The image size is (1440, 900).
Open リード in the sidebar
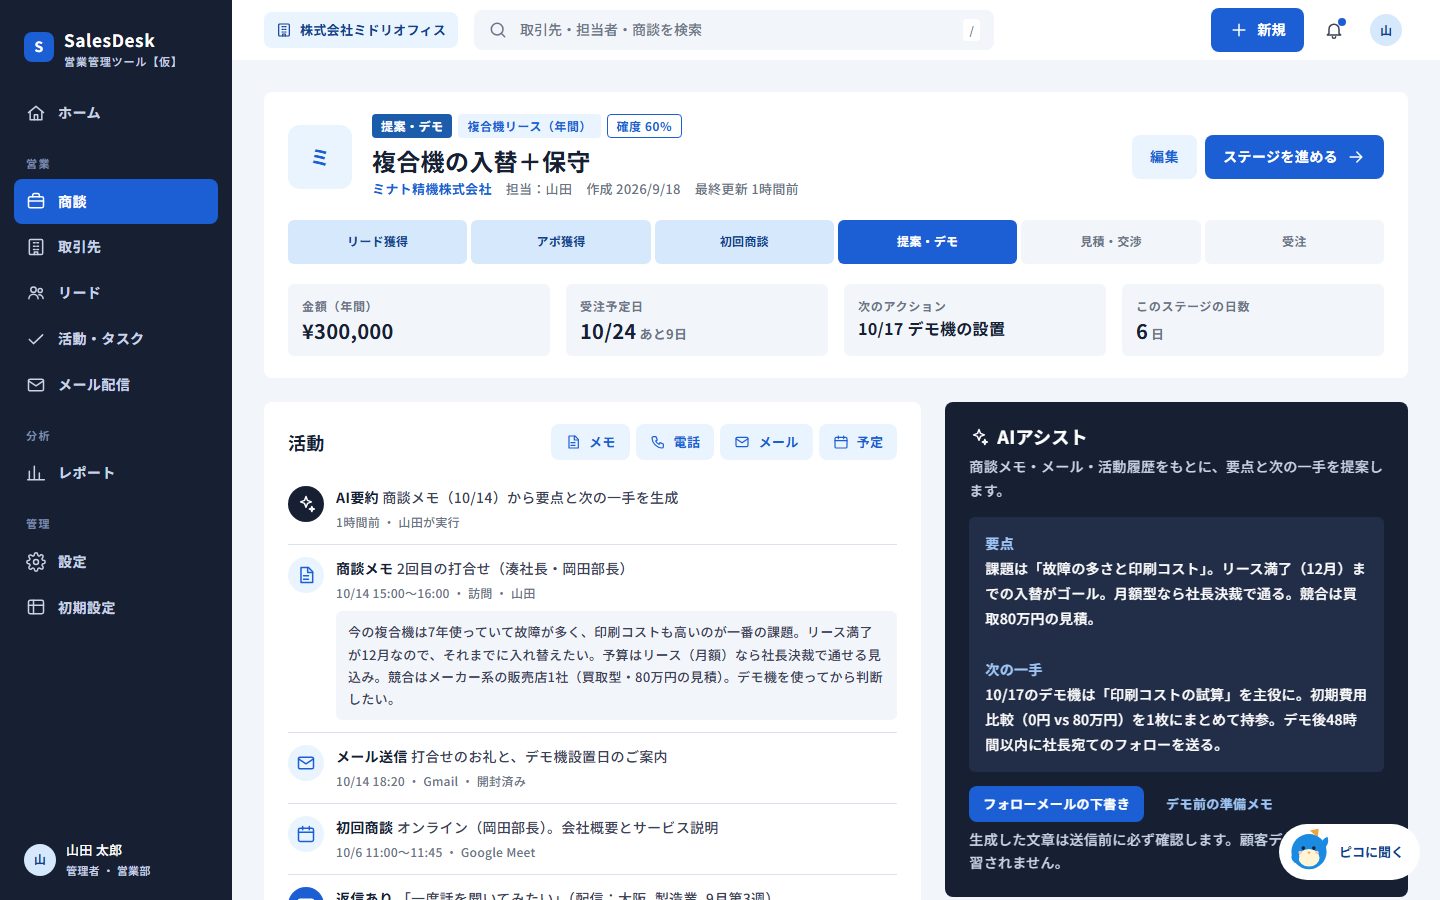coord(116,293)
